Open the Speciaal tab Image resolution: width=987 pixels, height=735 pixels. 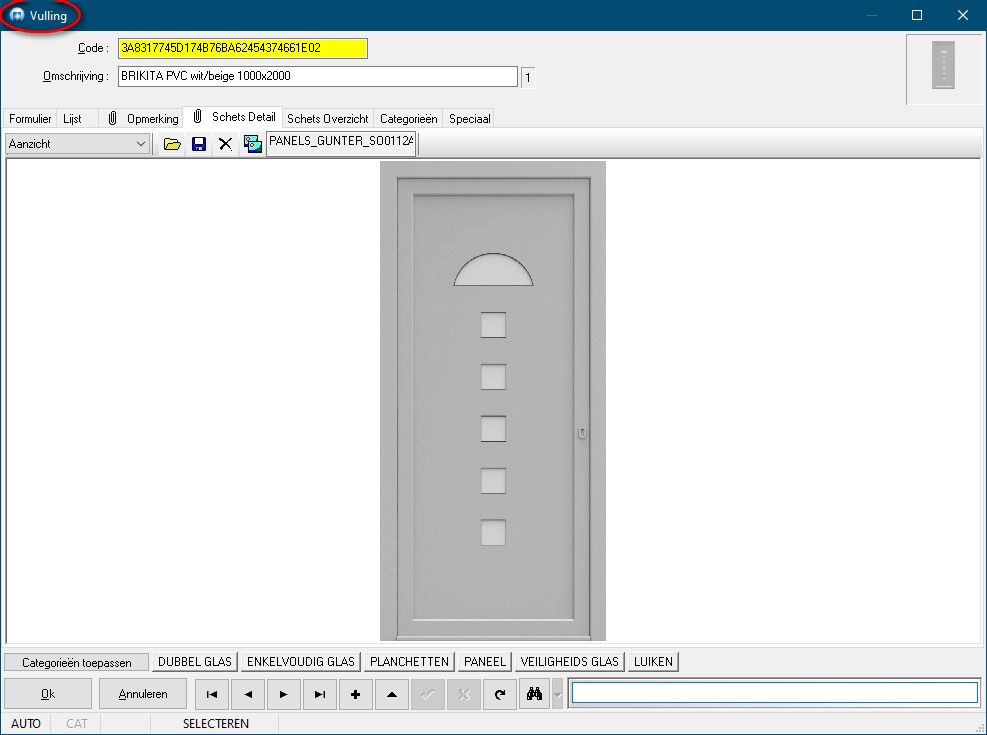tap(470, 118)
